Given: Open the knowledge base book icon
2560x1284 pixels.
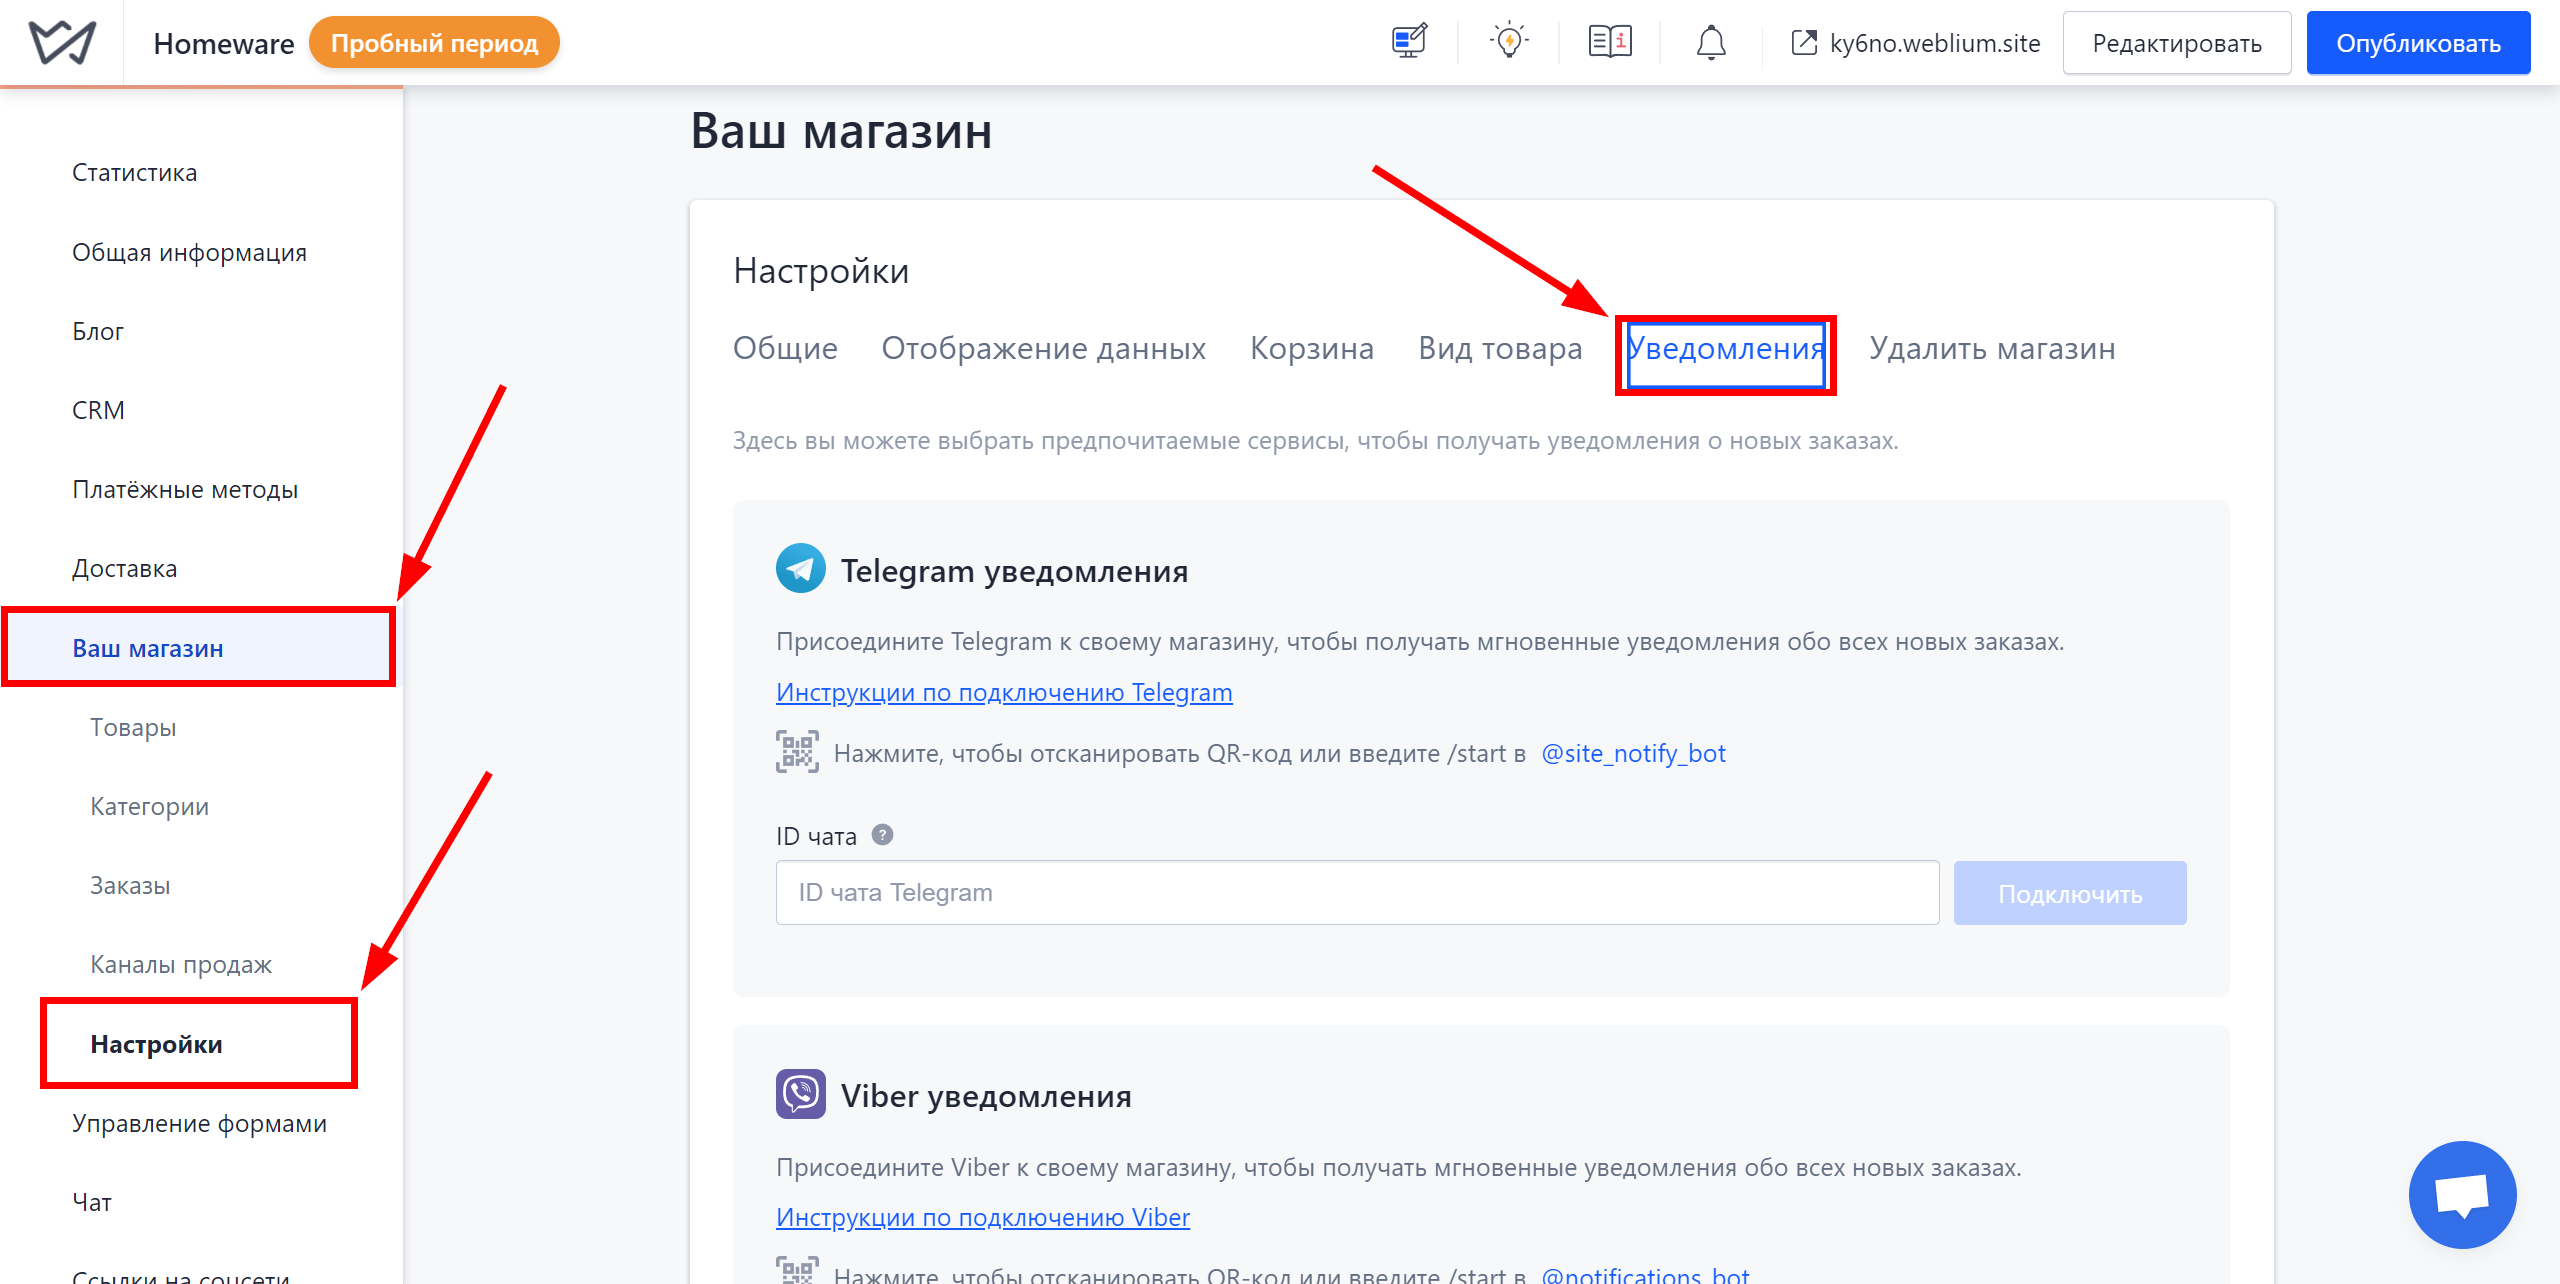Looking at the screenshot, I should tap(1610, 42).
